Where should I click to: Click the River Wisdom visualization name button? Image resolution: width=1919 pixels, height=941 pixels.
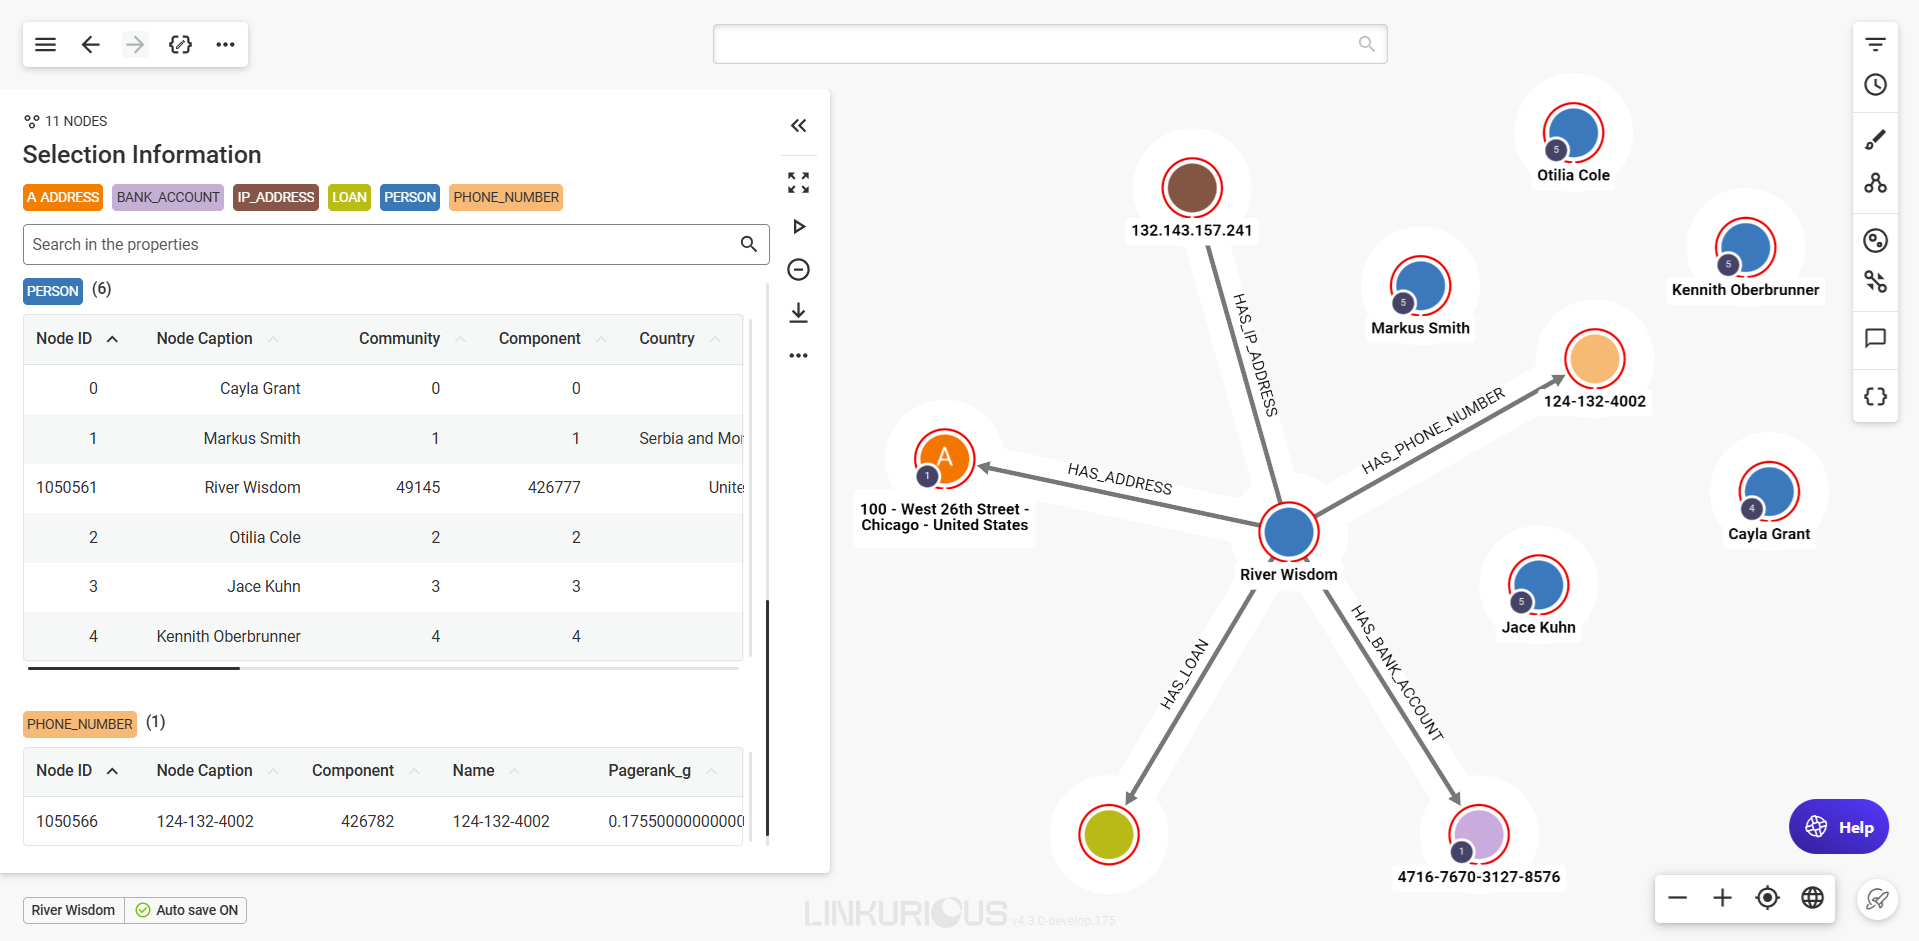point(73,910)
